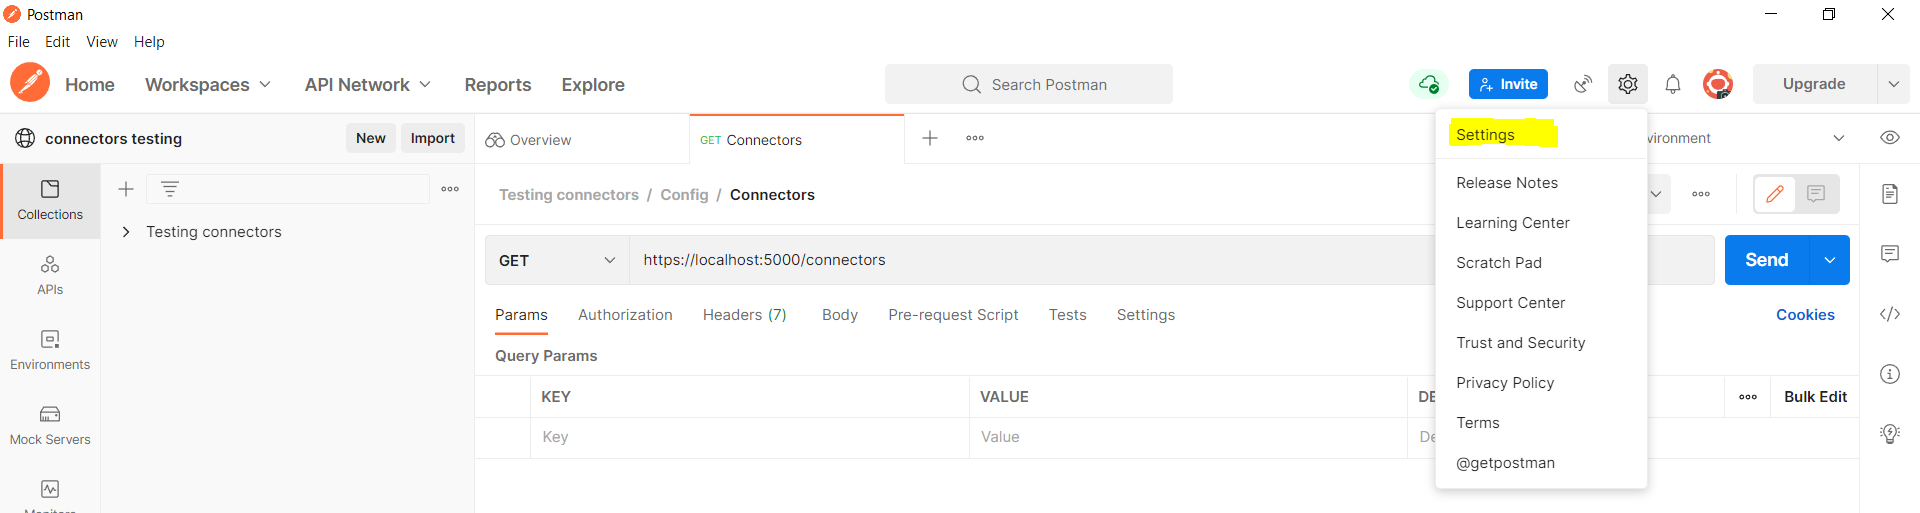
Task: Switch to edit mode pencil icon
Action: [x=1775, y=194]
